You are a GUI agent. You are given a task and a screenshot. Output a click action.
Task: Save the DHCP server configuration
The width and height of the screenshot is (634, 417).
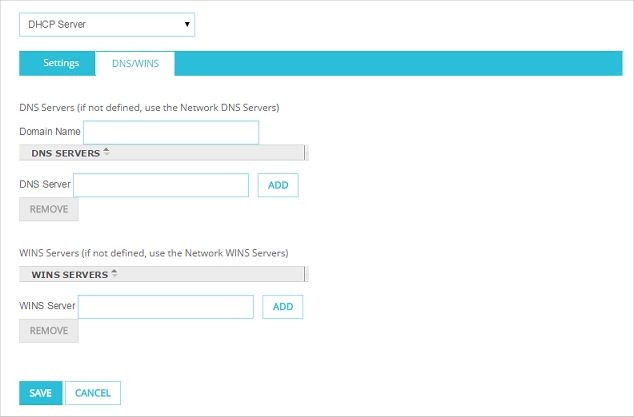tap(40, 393)
